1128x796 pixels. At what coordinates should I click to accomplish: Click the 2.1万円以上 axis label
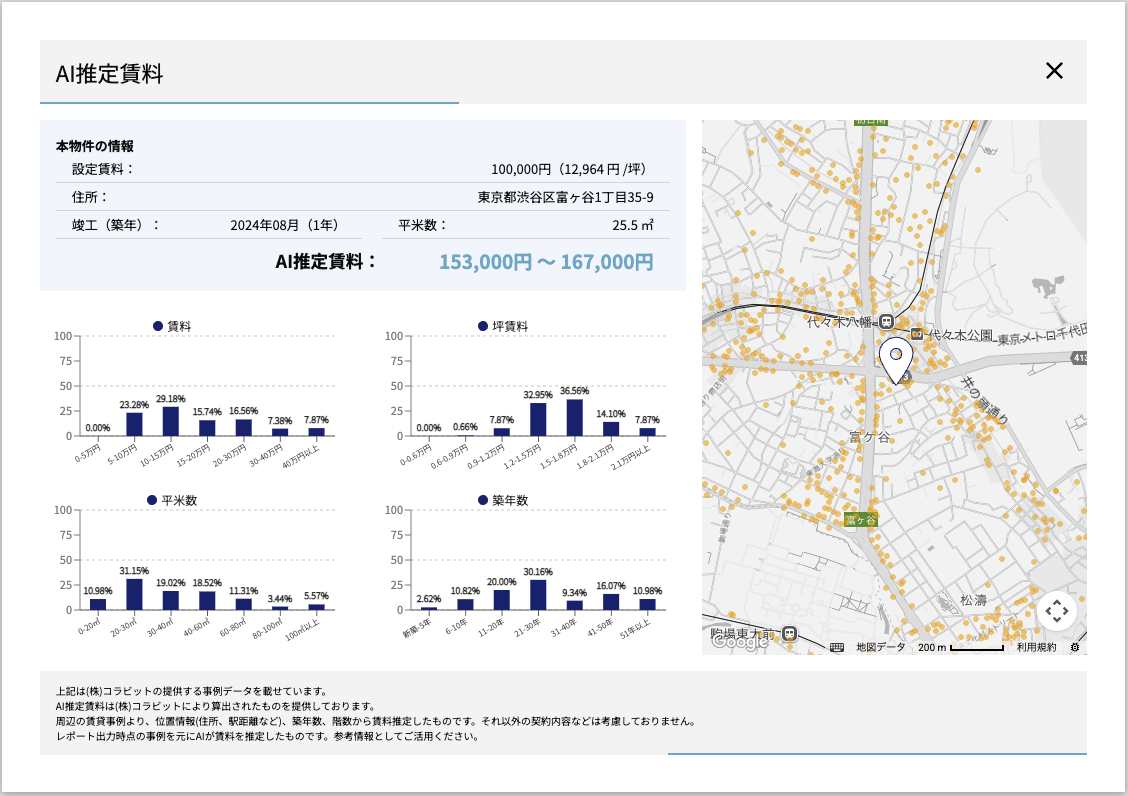631,457
